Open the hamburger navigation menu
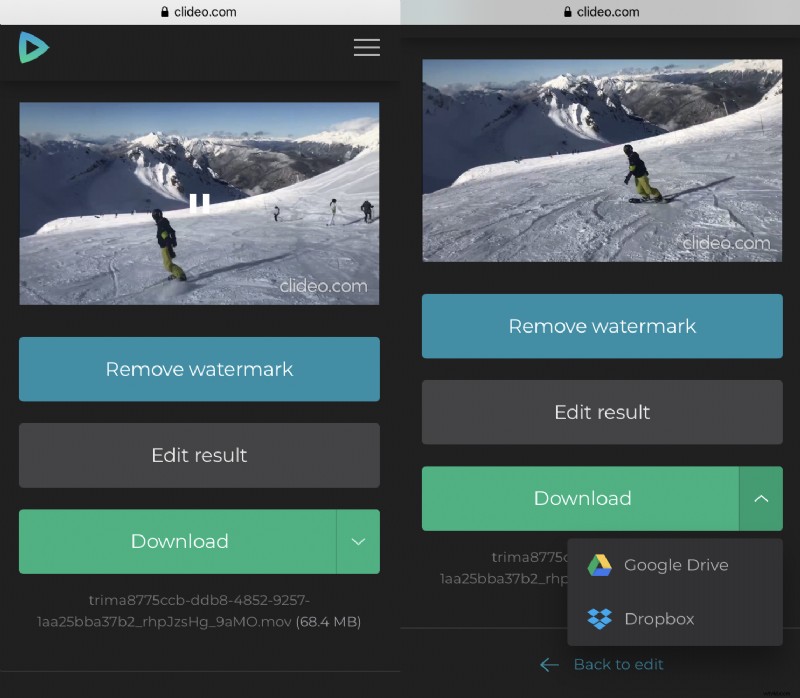The height and width of the screenshot is (698, 800). (366, 47)
